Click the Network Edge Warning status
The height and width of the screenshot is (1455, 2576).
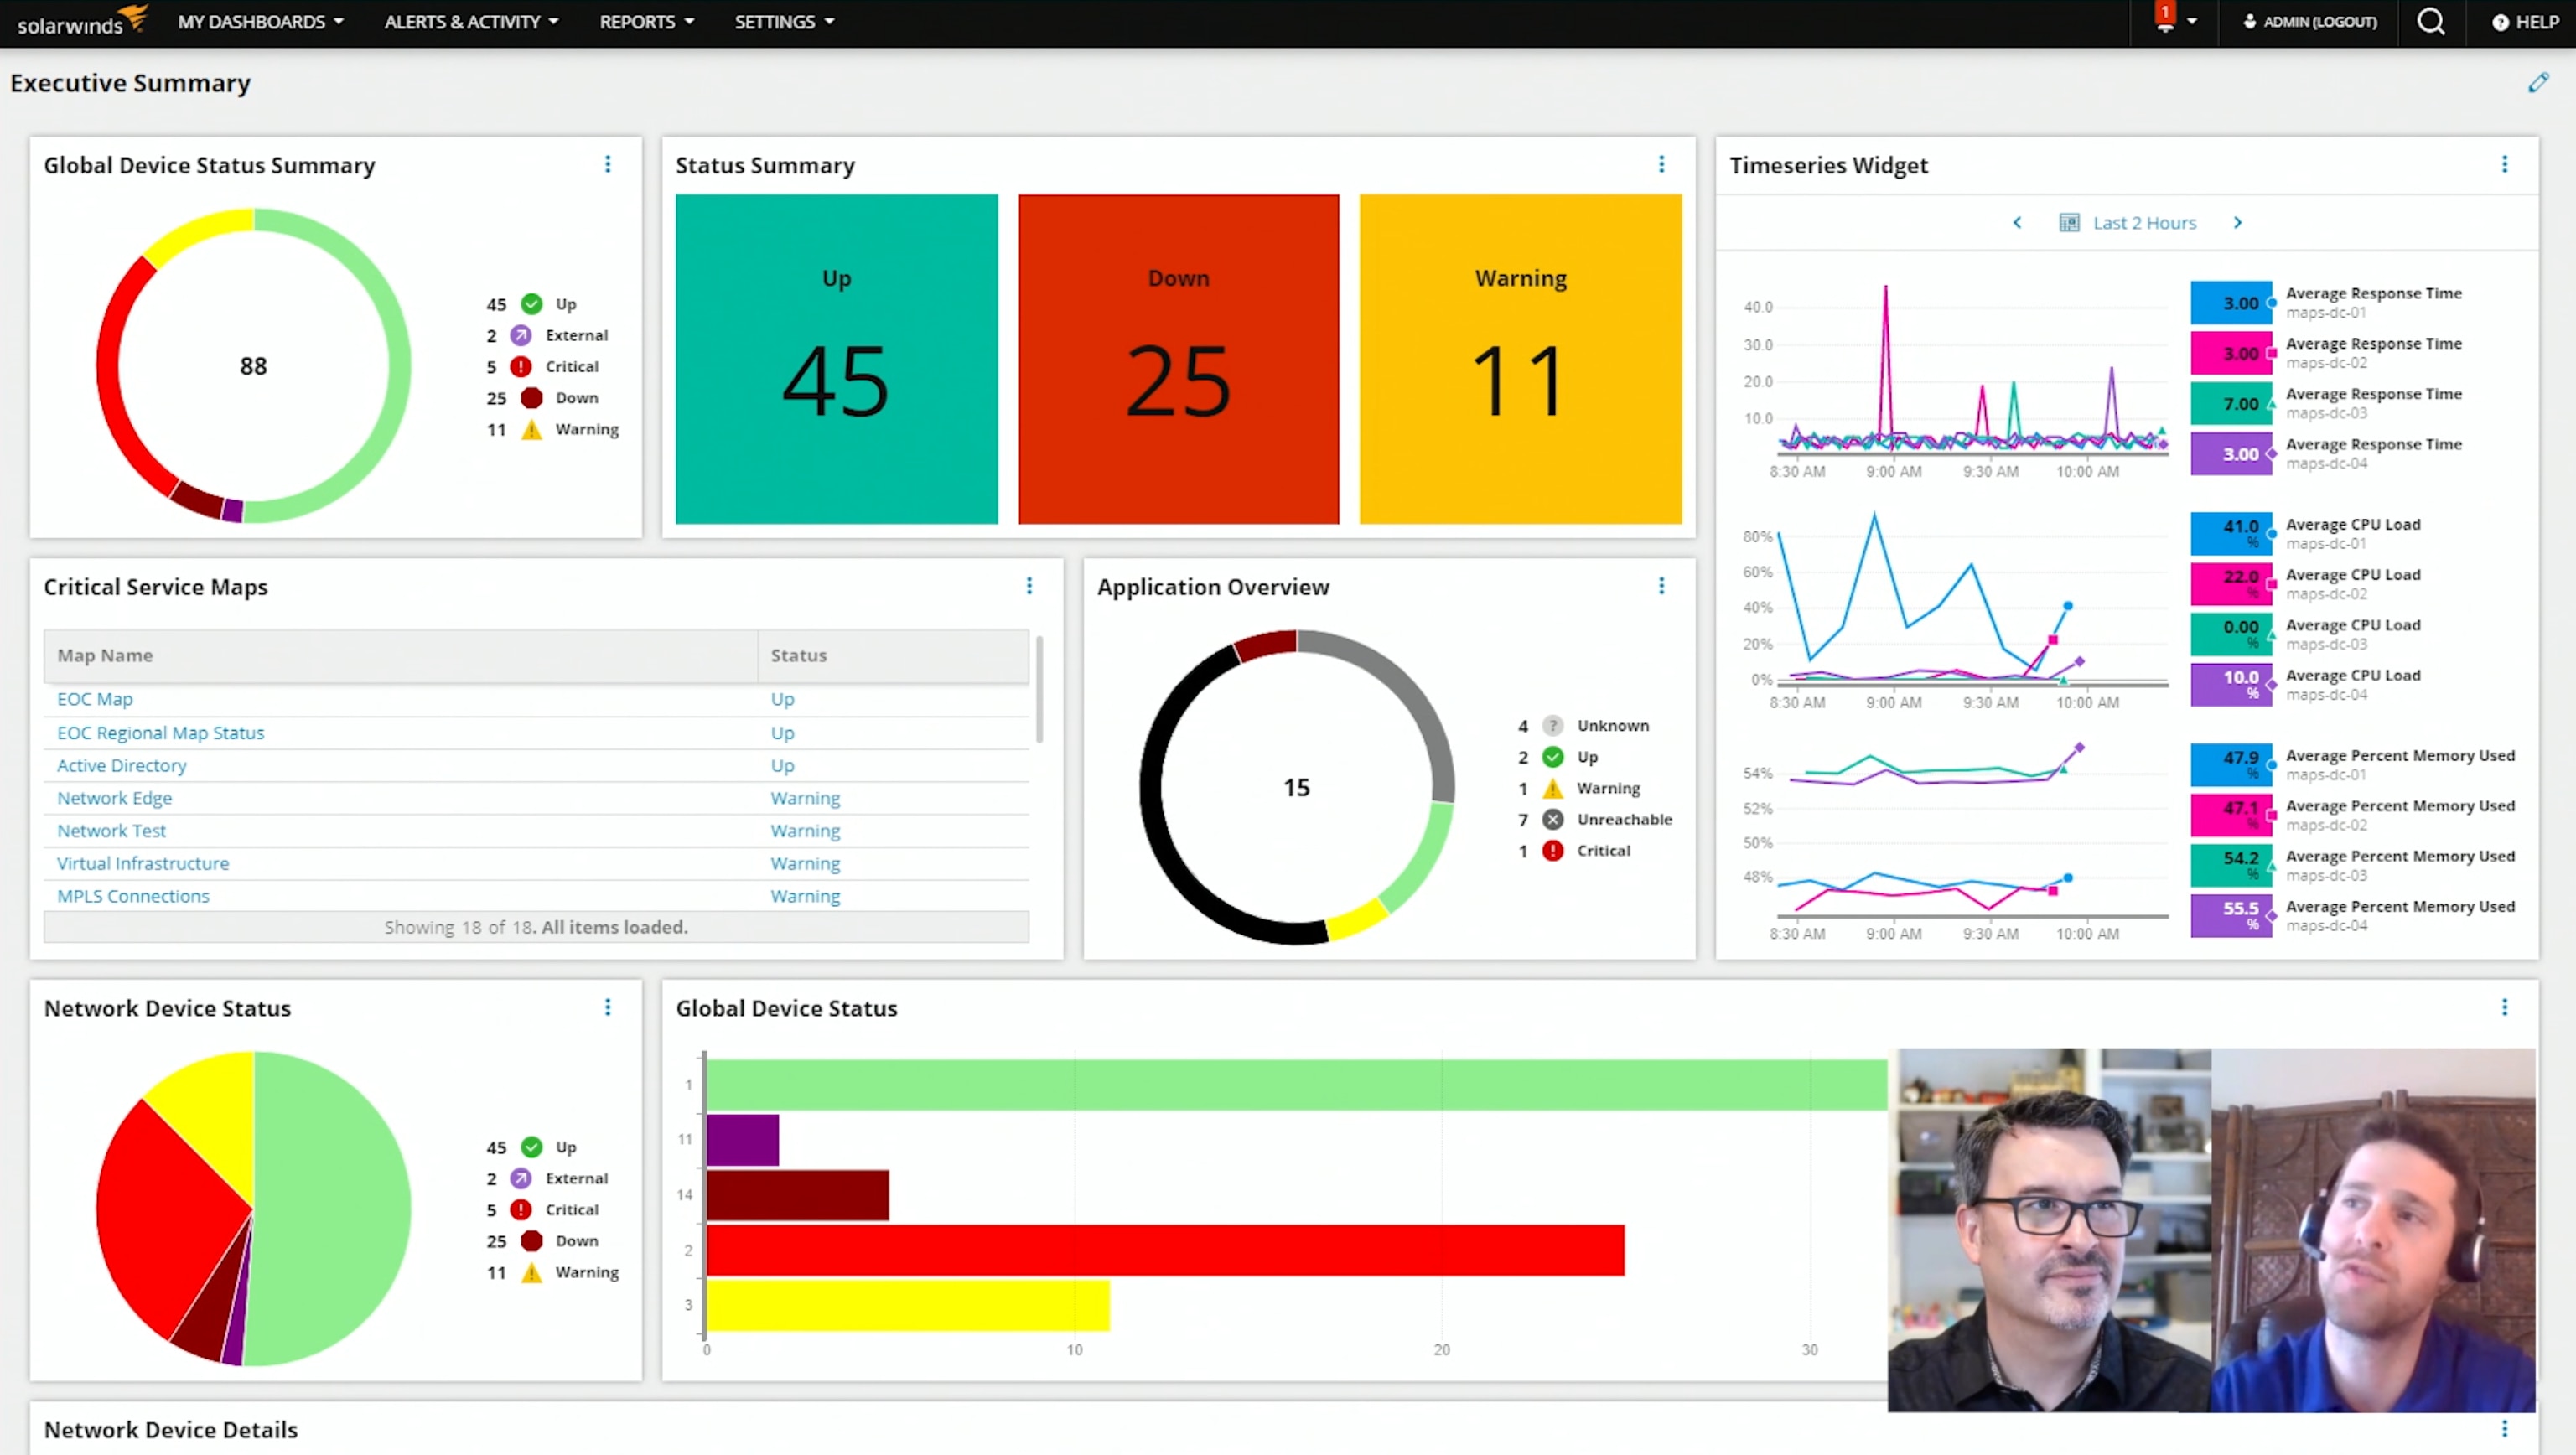805,795
